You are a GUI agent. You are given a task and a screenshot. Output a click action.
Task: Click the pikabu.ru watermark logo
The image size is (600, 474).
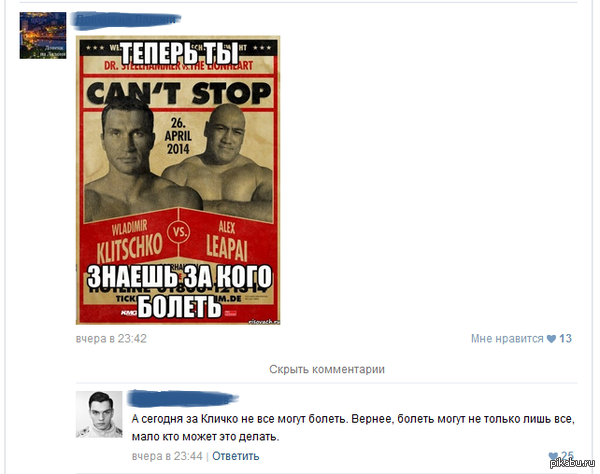coord(573,463)
